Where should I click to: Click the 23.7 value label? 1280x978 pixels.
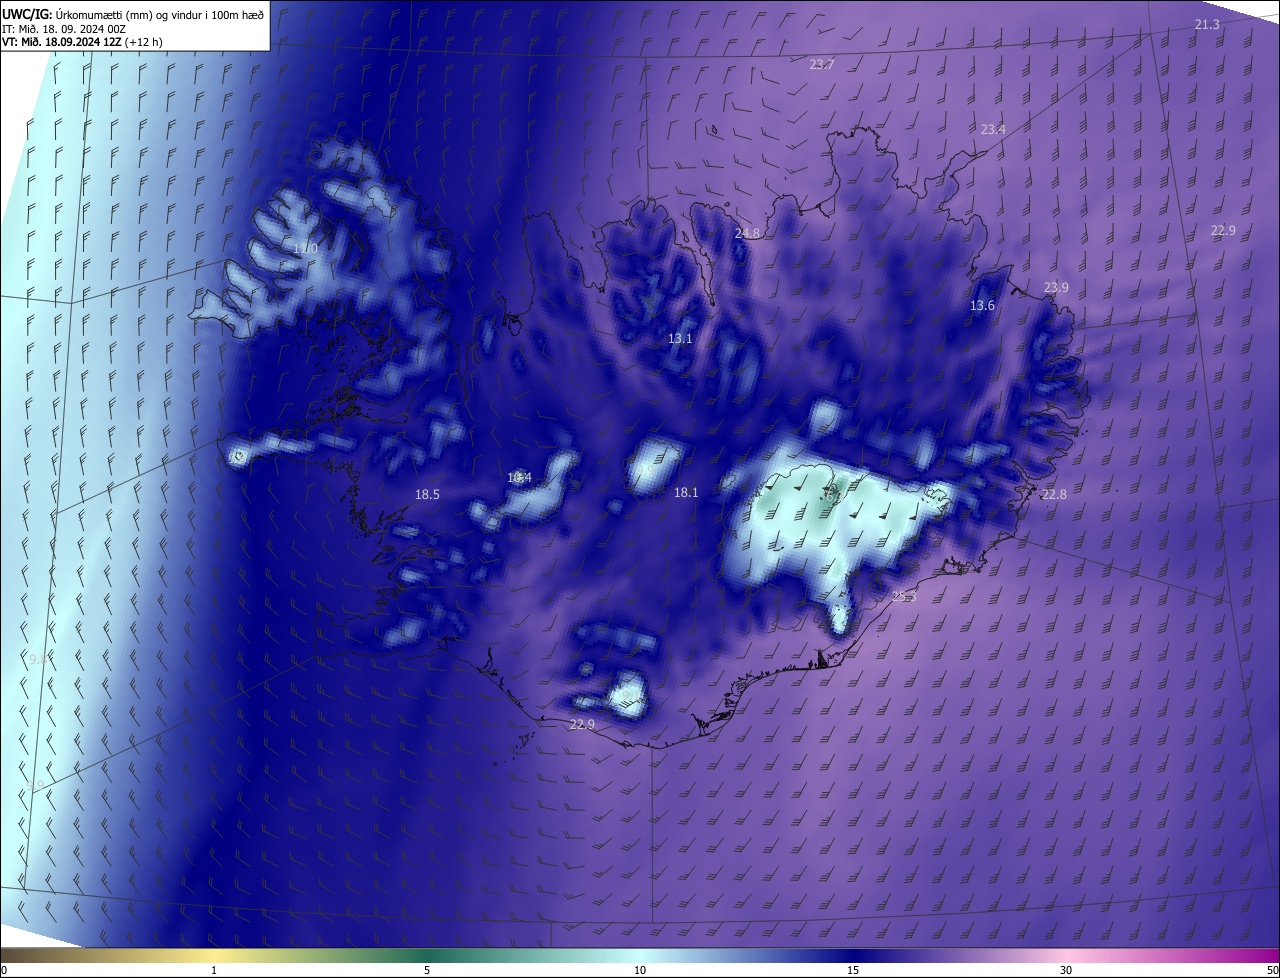coord(822,64)
